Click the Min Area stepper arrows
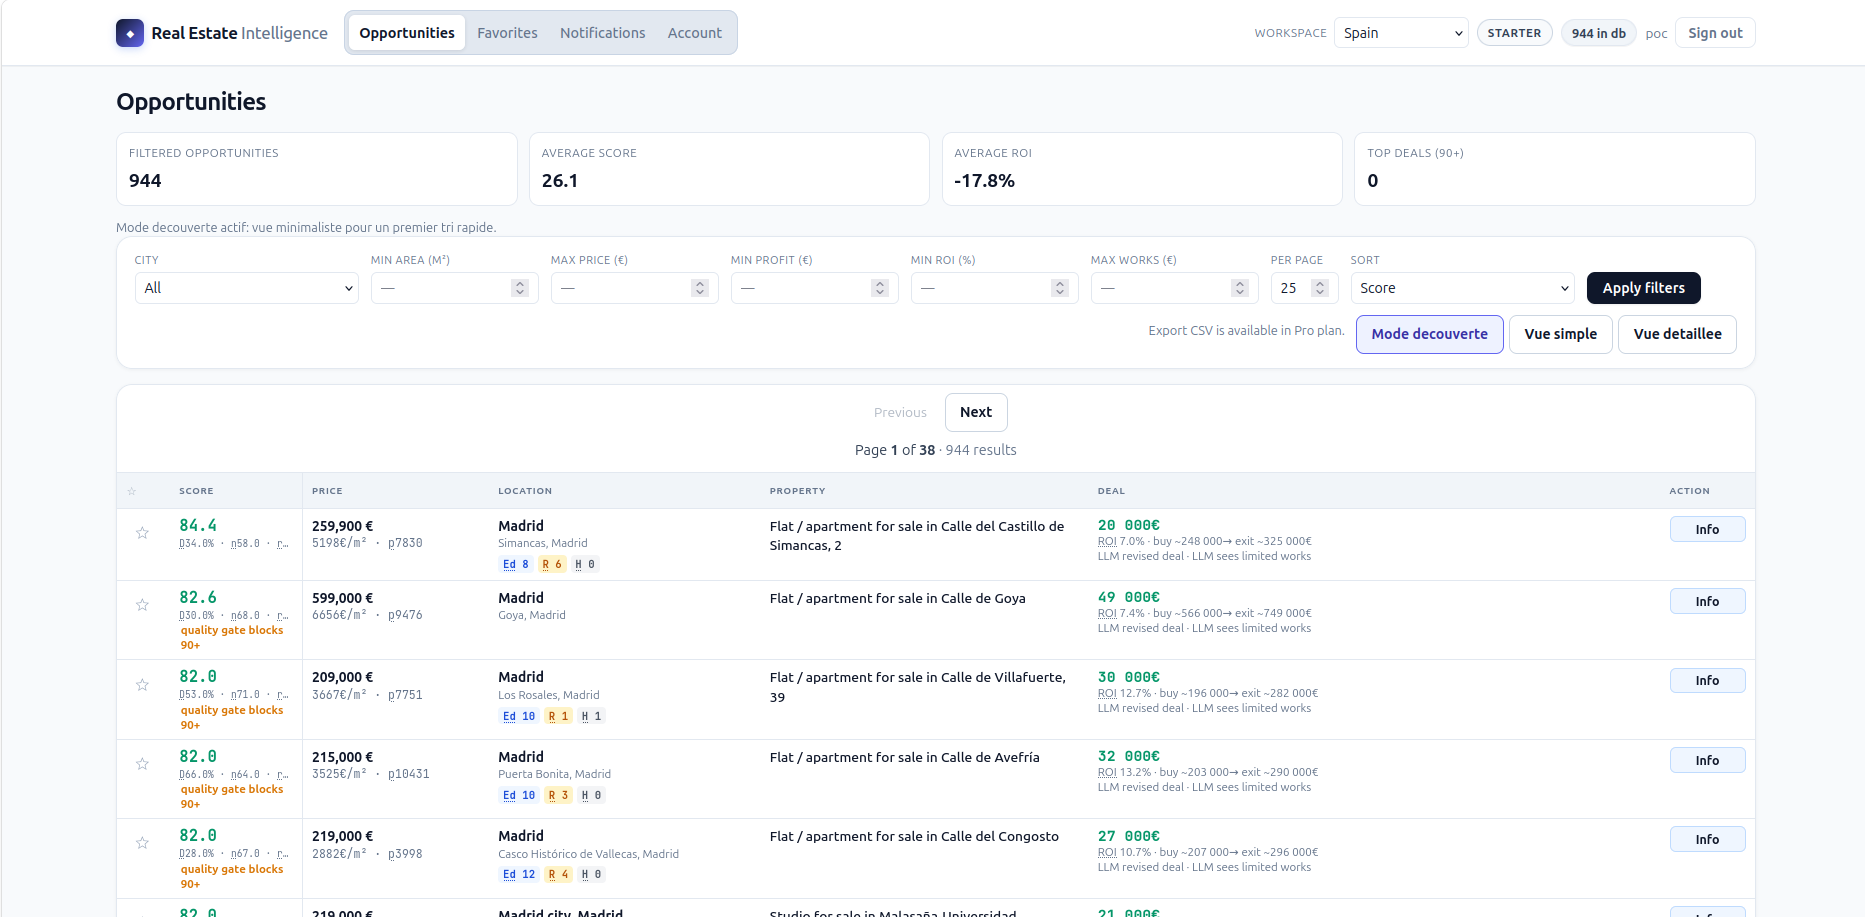Screen dimensions: 1865x917 pyautogui.click(x=520, y=288)
